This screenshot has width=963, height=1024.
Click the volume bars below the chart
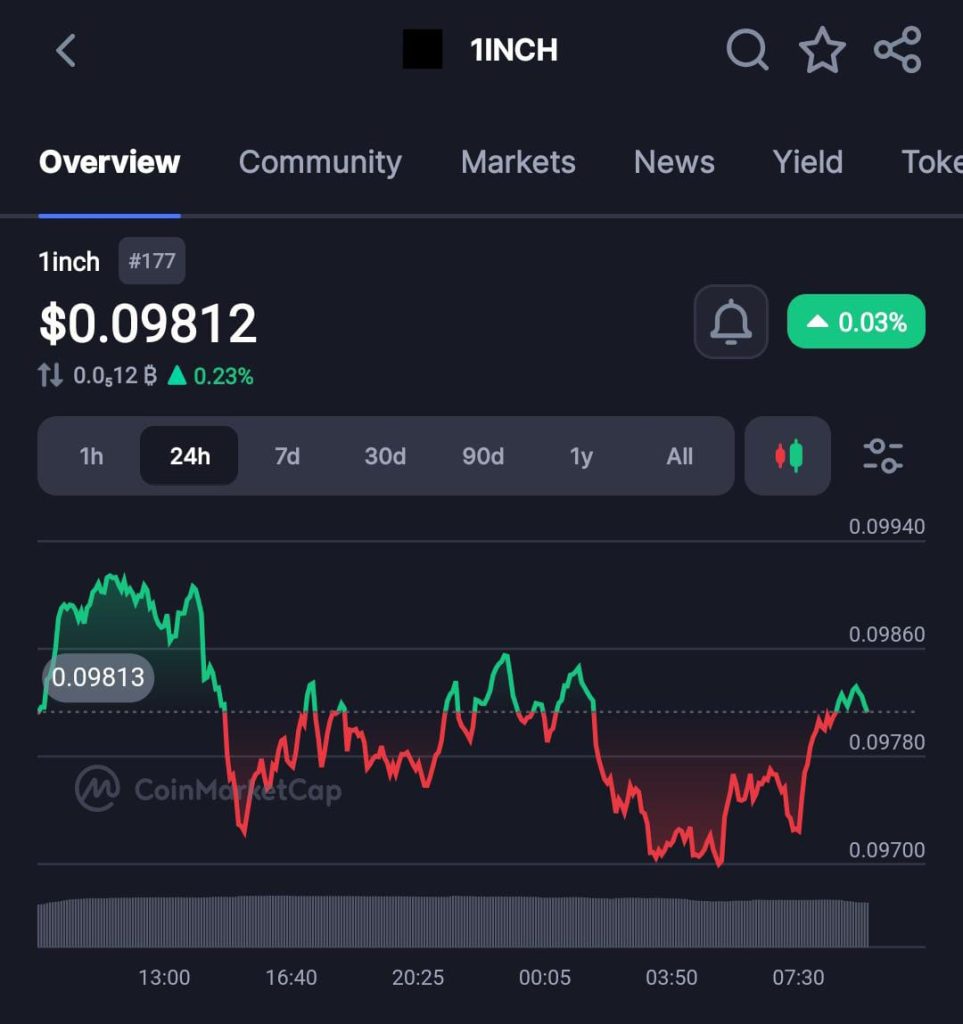[453, 922]
